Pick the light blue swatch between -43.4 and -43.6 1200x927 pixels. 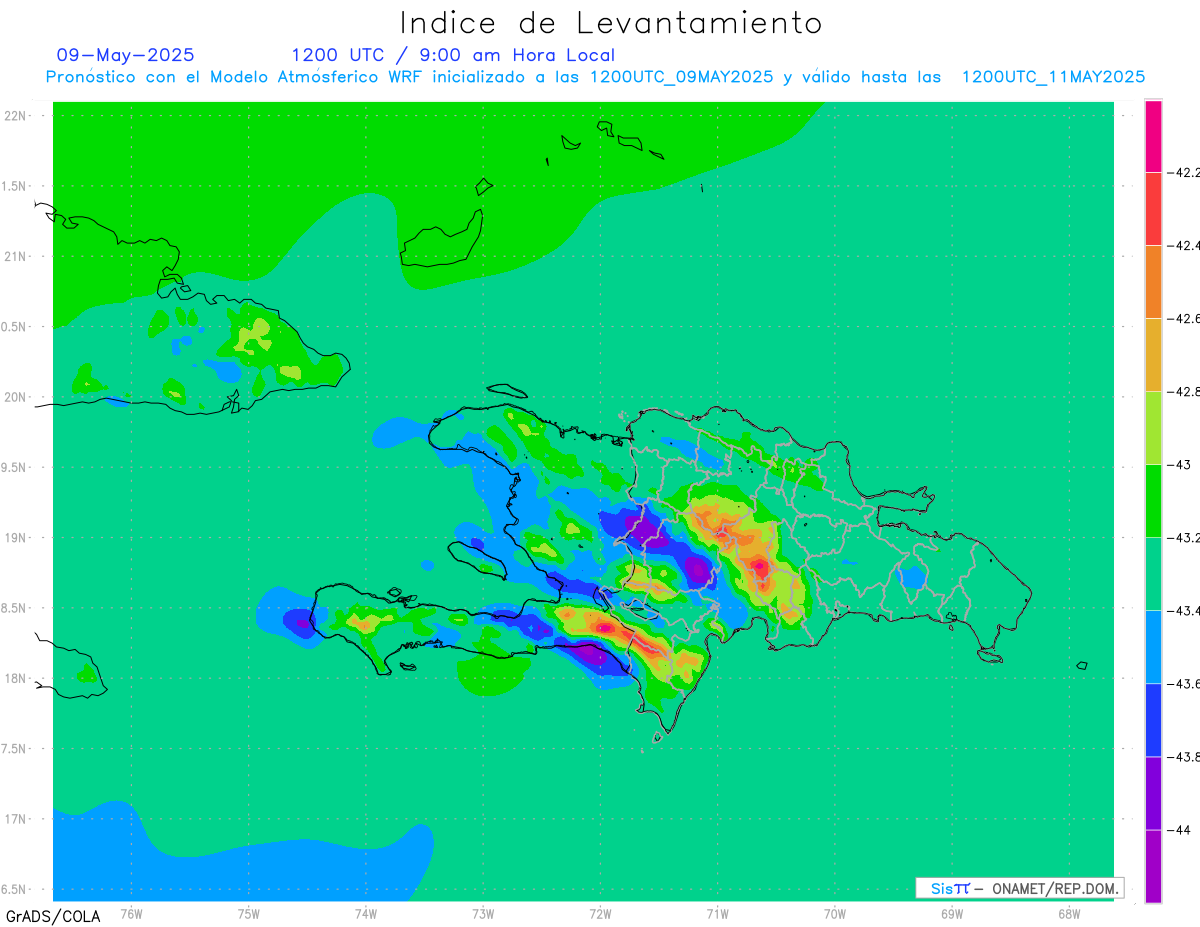click(1153, 646)
